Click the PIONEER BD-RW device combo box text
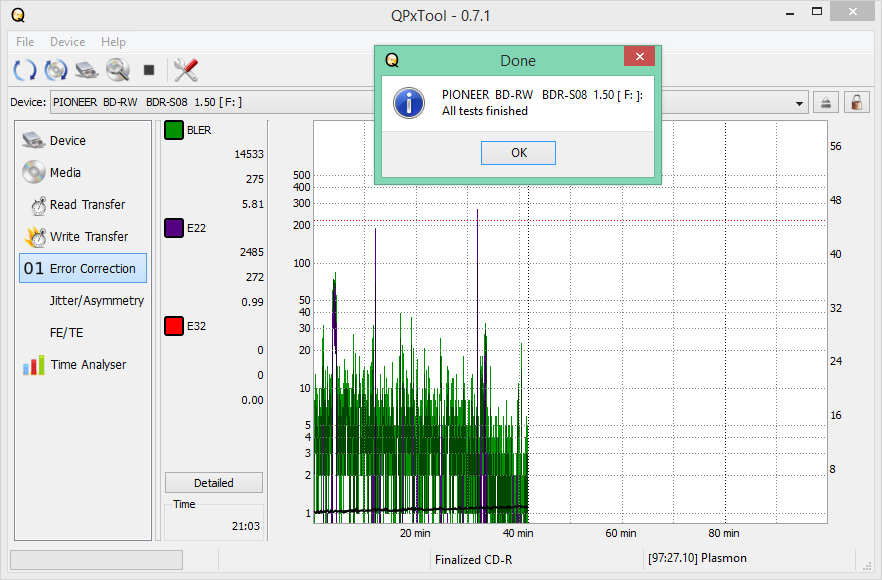The image size is (882, 580). [147, 102]
